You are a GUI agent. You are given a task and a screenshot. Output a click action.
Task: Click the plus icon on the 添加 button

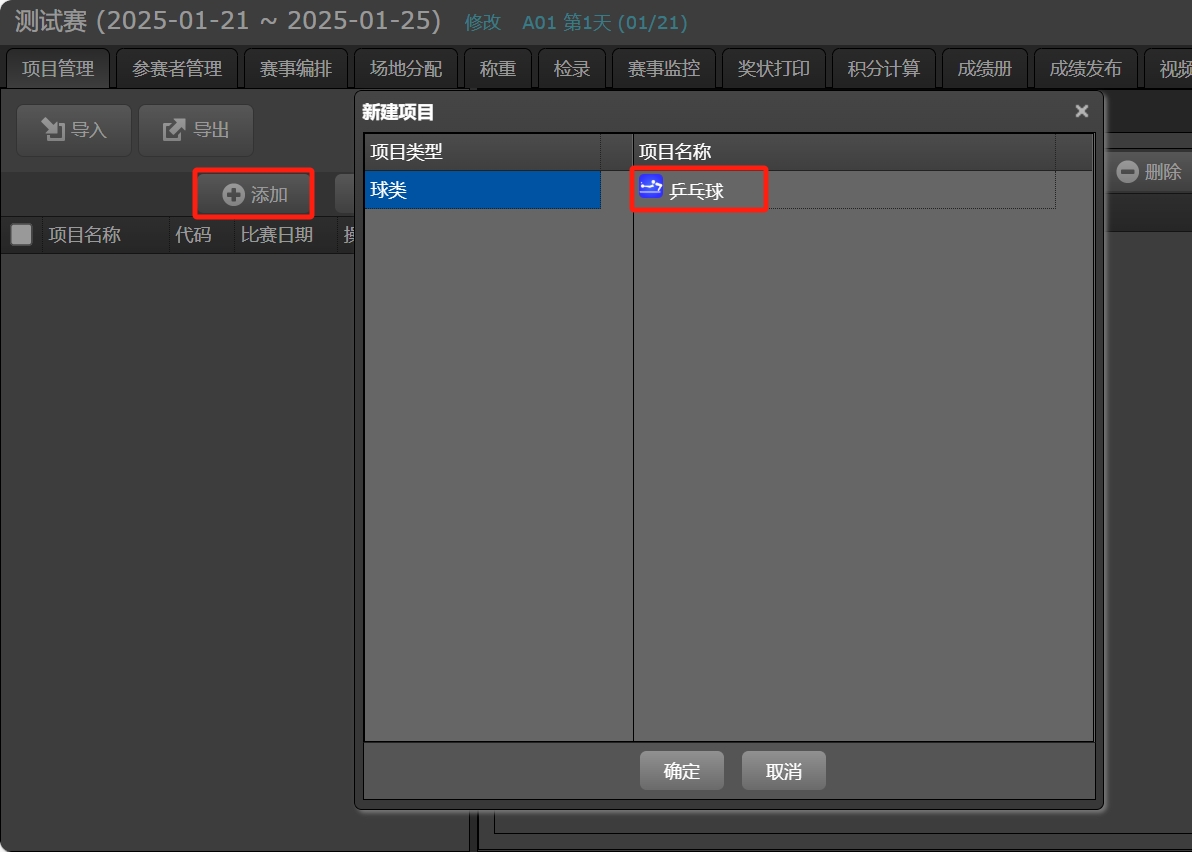[x=232, y=193]
